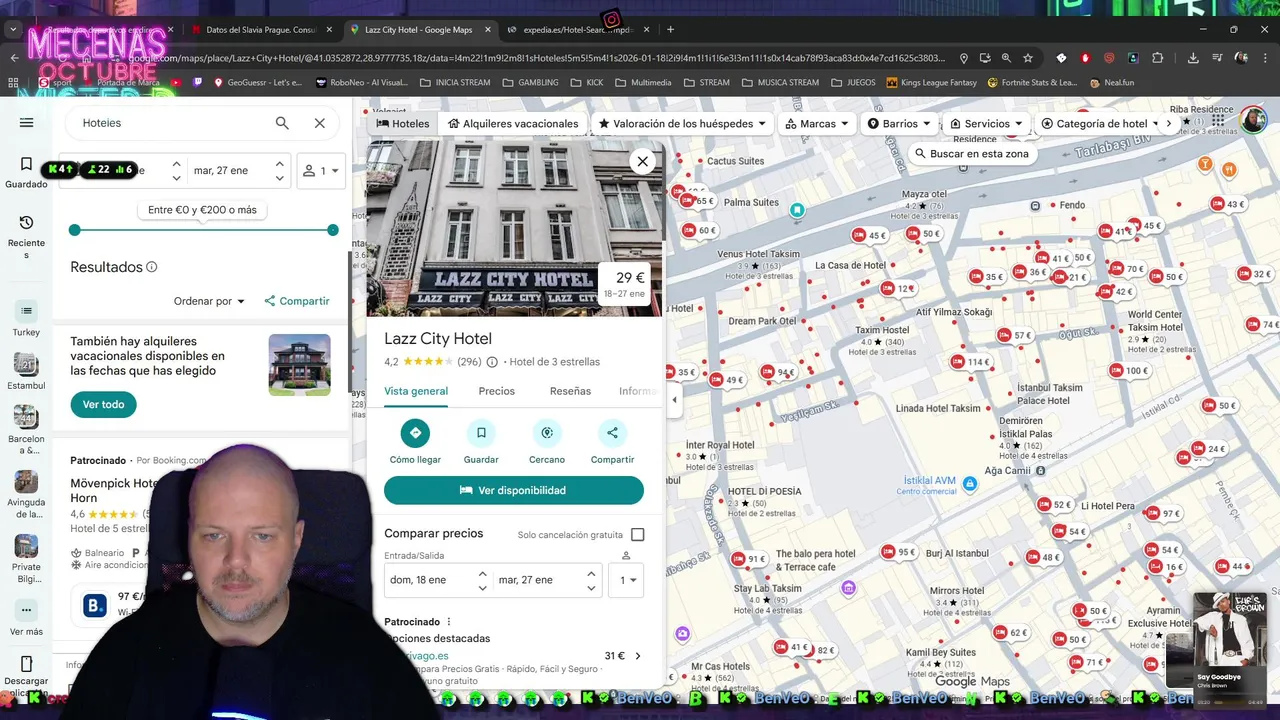The height and width of the screenshot is (720, 1280).
Task: Switch to the Vista general tab
Action: tap(416, 391)
